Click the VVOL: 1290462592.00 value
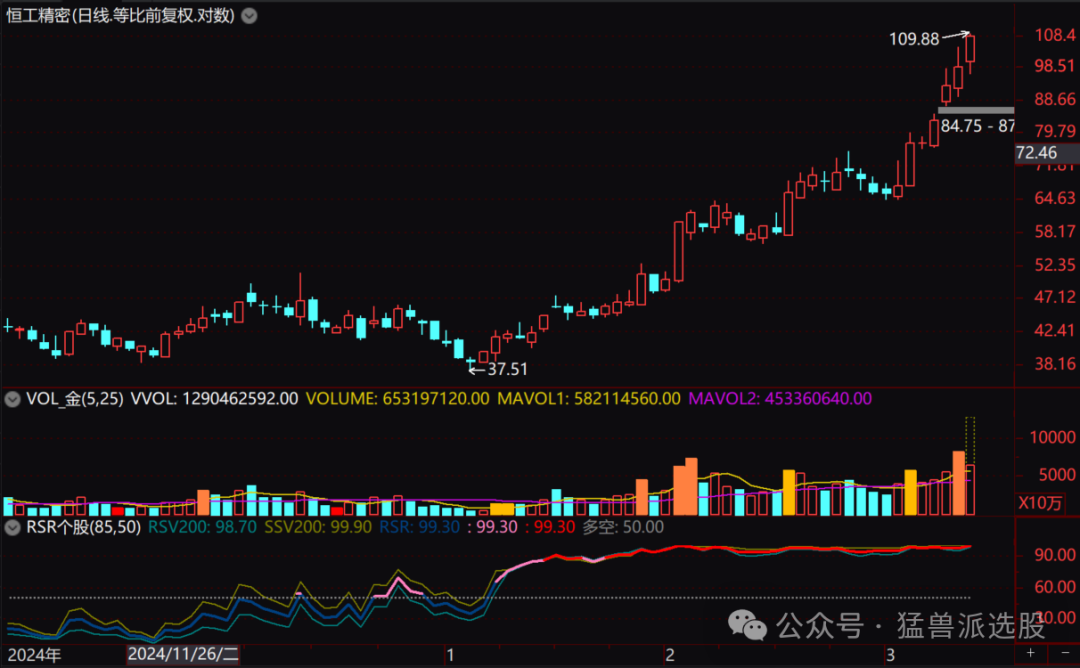 (214, 399)
